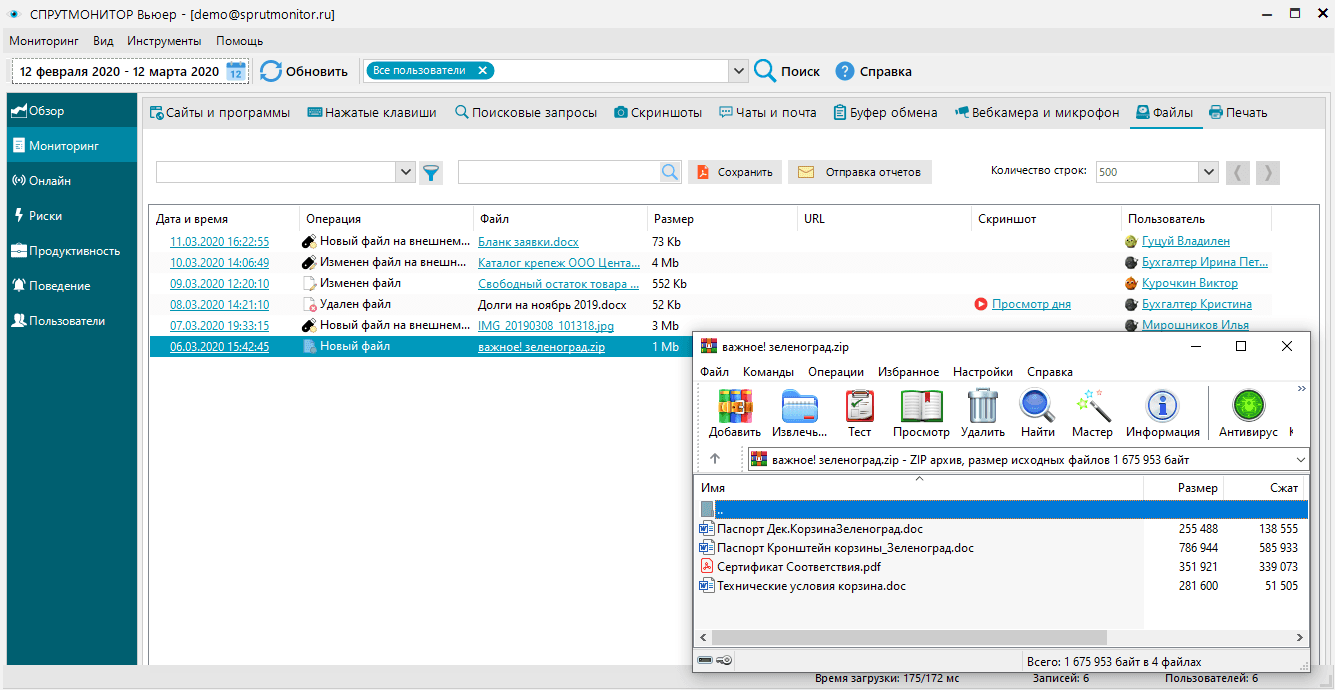The image size is (1335, 690).
Task: Click the magnifier icon in search field
Action: pos(670,172)
